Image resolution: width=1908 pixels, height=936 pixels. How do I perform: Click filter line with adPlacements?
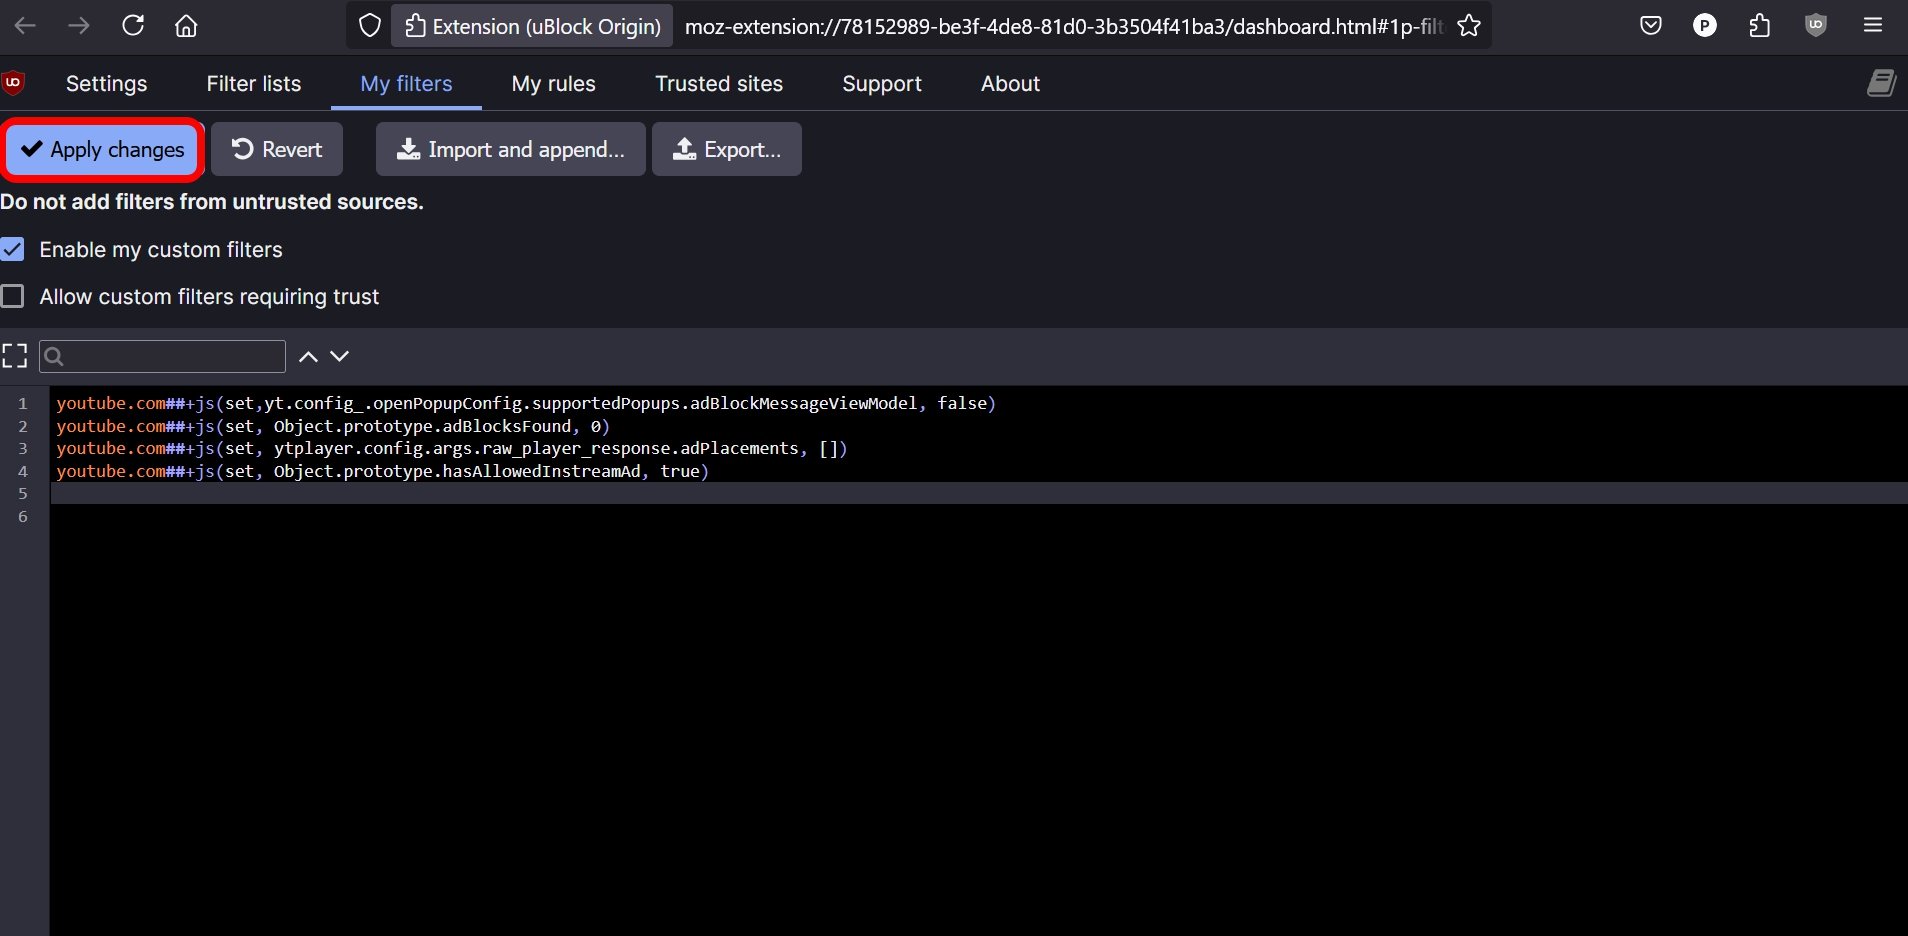452,448
